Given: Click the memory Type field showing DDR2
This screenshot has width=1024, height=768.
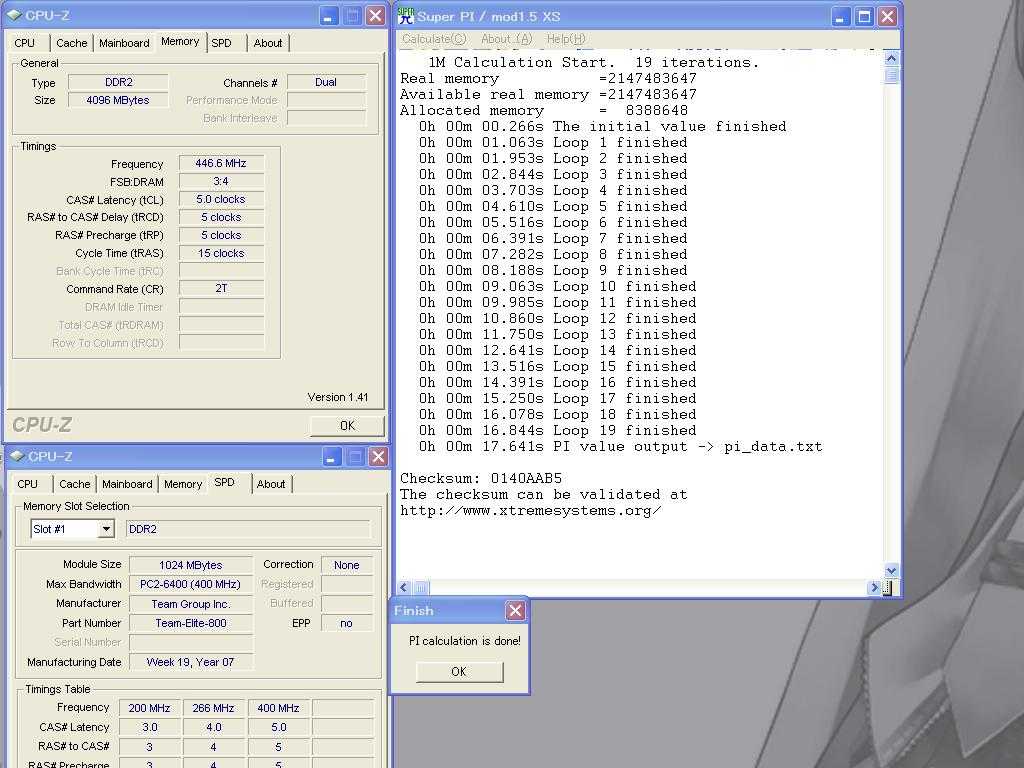Looking at the screenshot, I should click(118, 82).
